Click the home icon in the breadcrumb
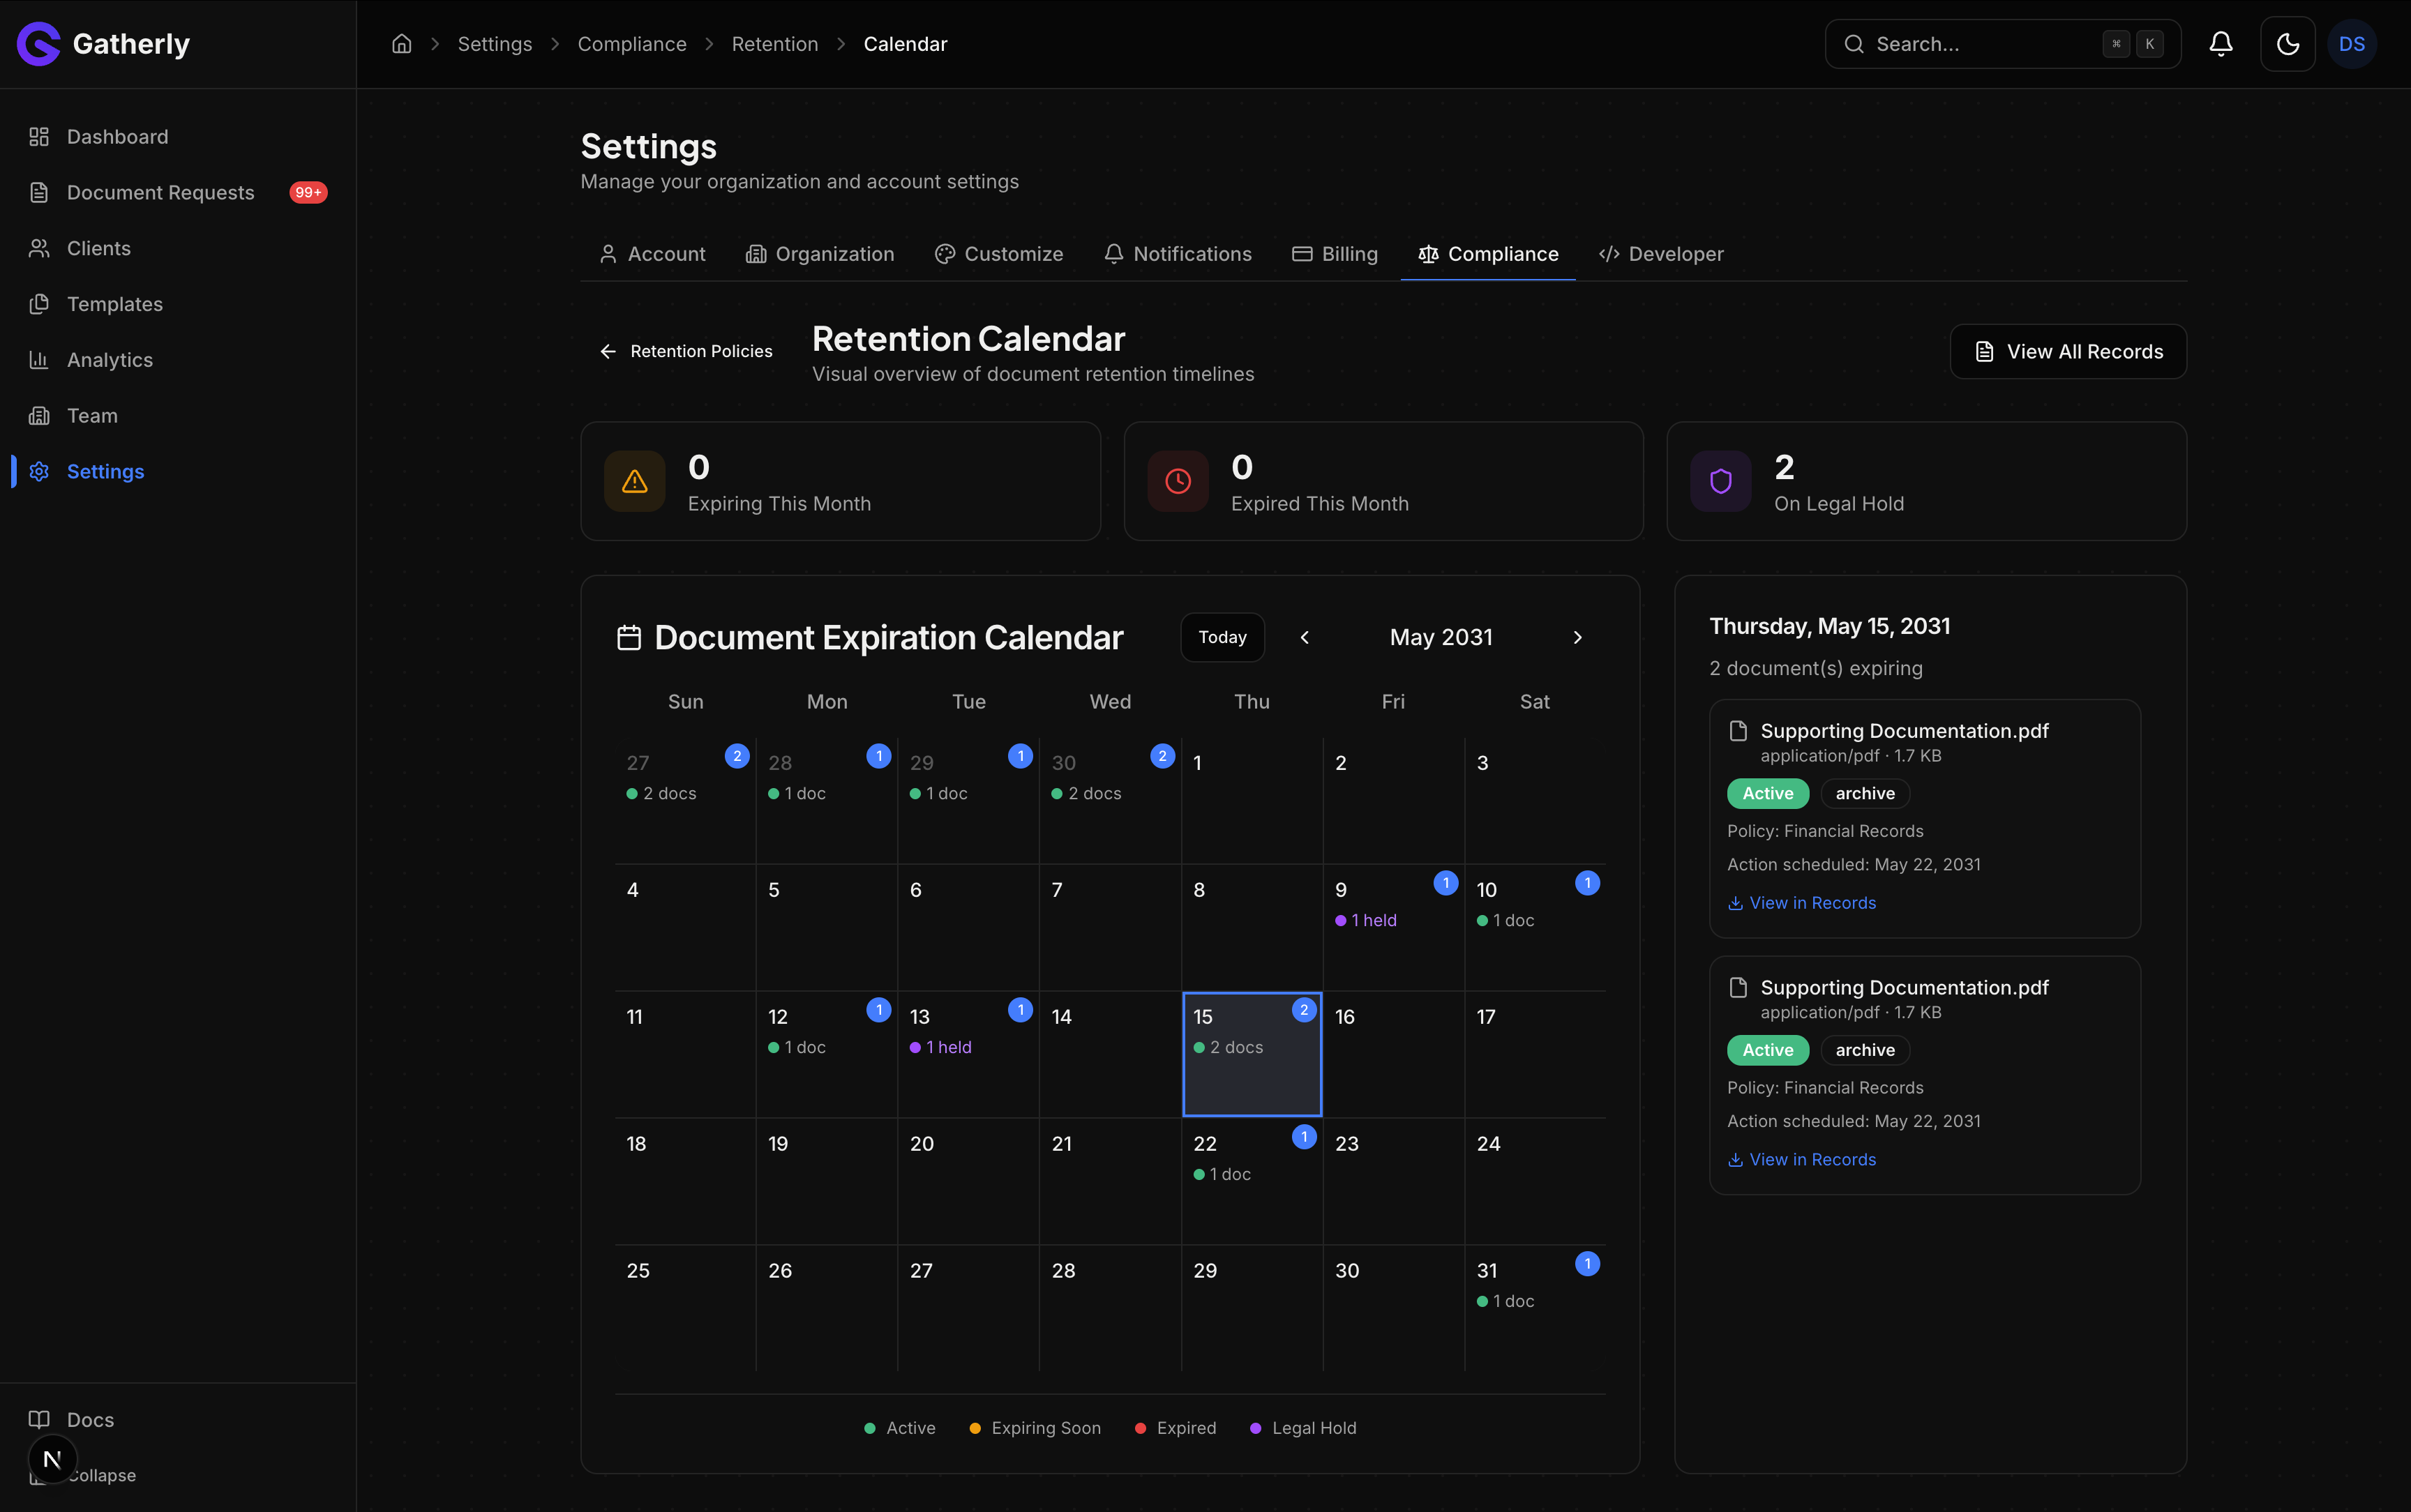Viewport: 2411px width, 1512px height. pos(402,43)
